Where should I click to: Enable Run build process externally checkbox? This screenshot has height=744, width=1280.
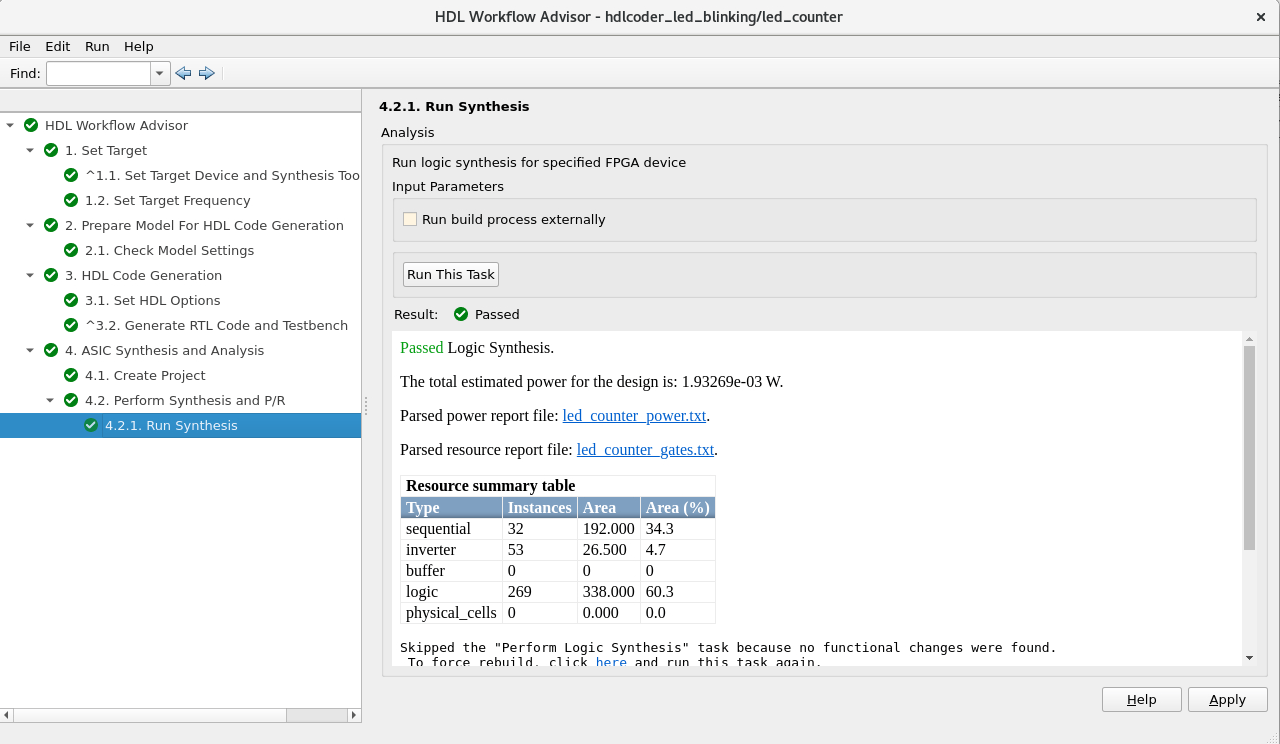(410, 219)
